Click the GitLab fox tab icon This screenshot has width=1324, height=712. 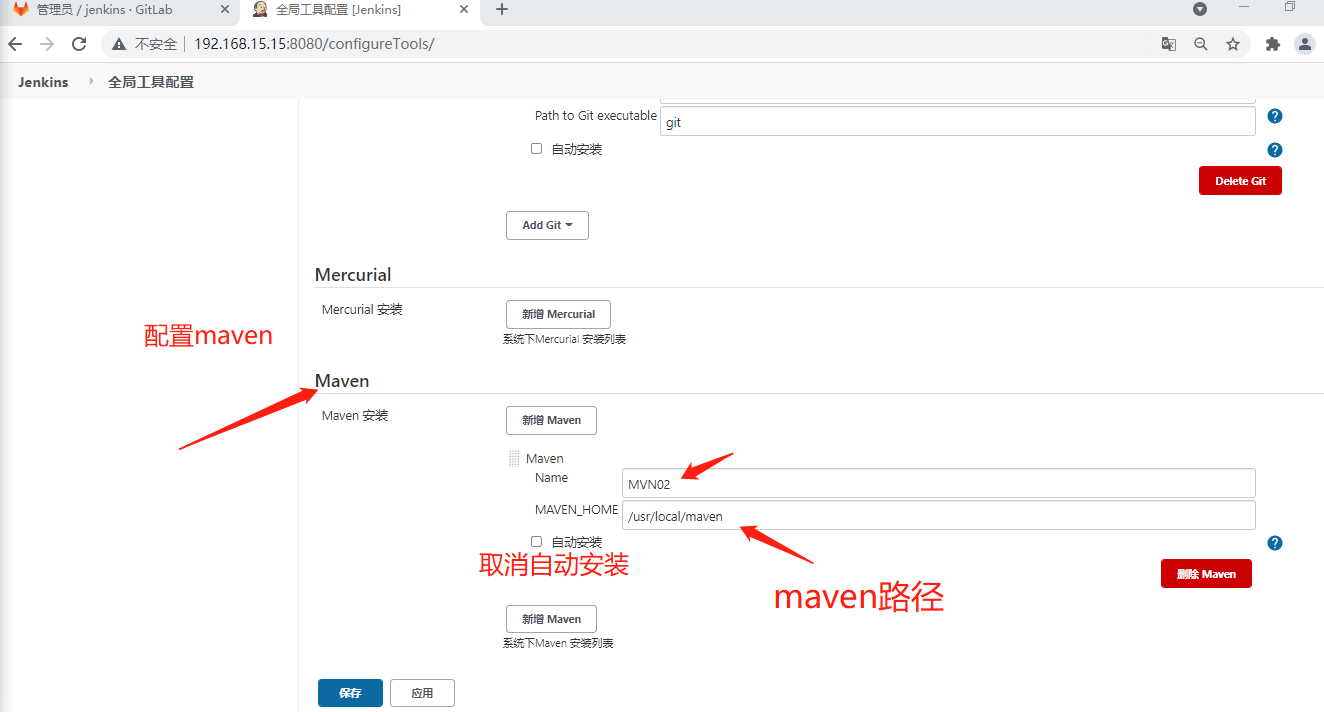(x=21, y=9)
